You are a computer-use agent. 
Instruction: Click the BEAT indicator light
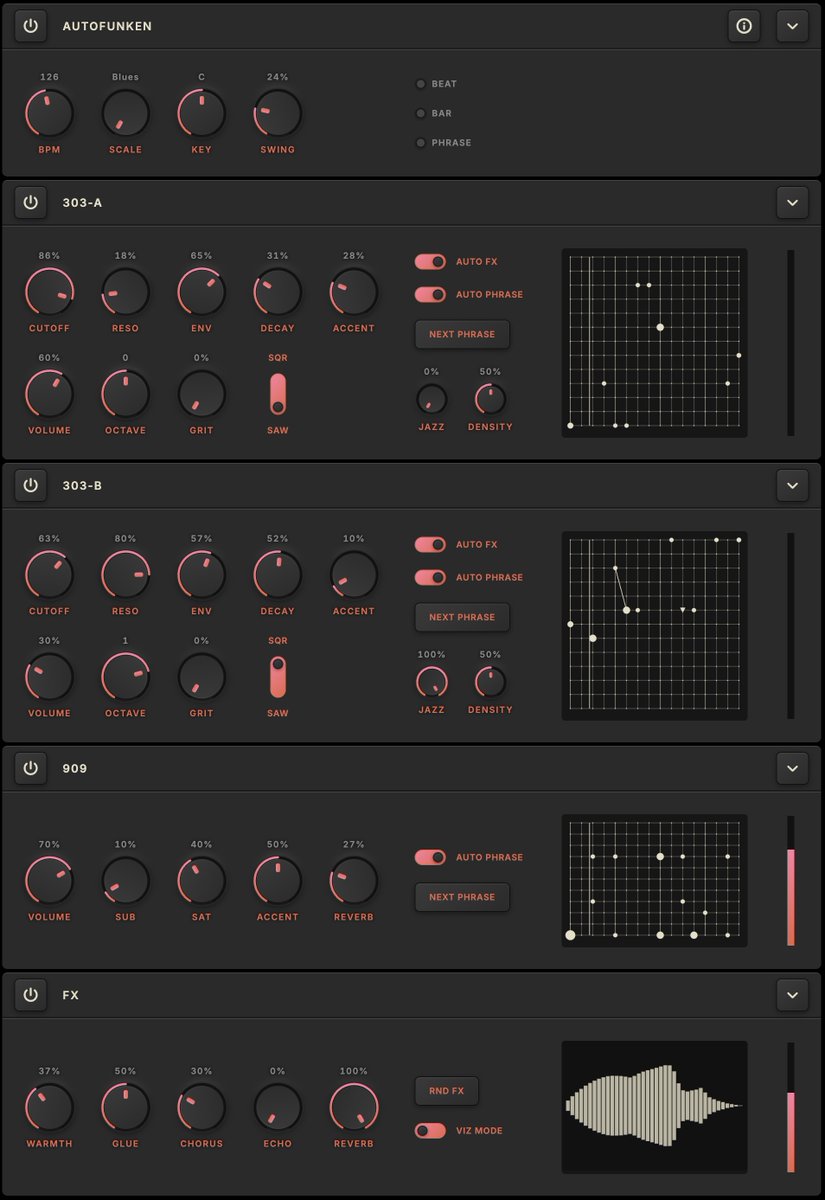tap(420, 84)
